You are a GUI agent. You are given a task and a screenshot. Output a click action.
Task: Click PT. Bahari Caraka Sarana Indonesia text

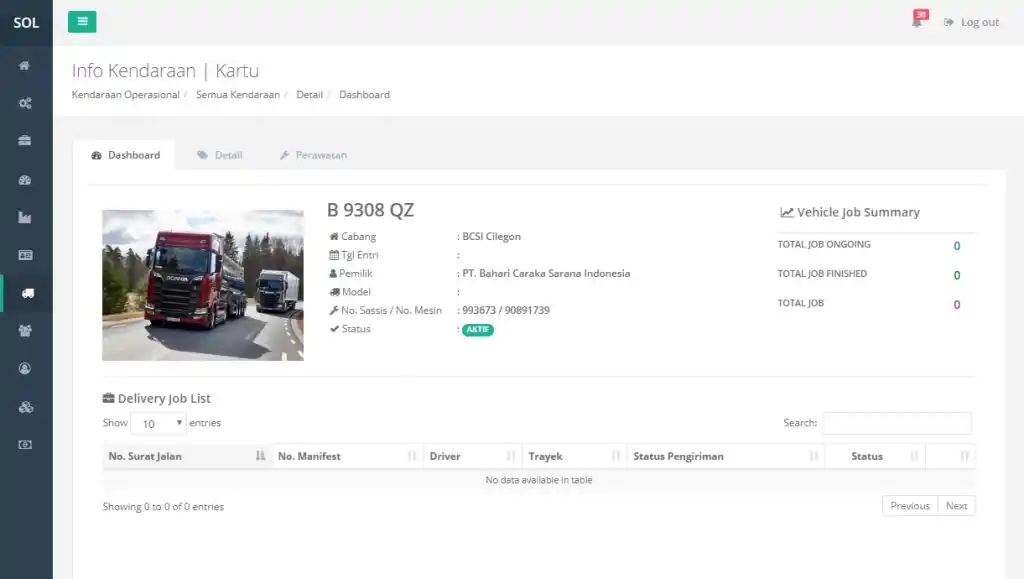[546, 274]
